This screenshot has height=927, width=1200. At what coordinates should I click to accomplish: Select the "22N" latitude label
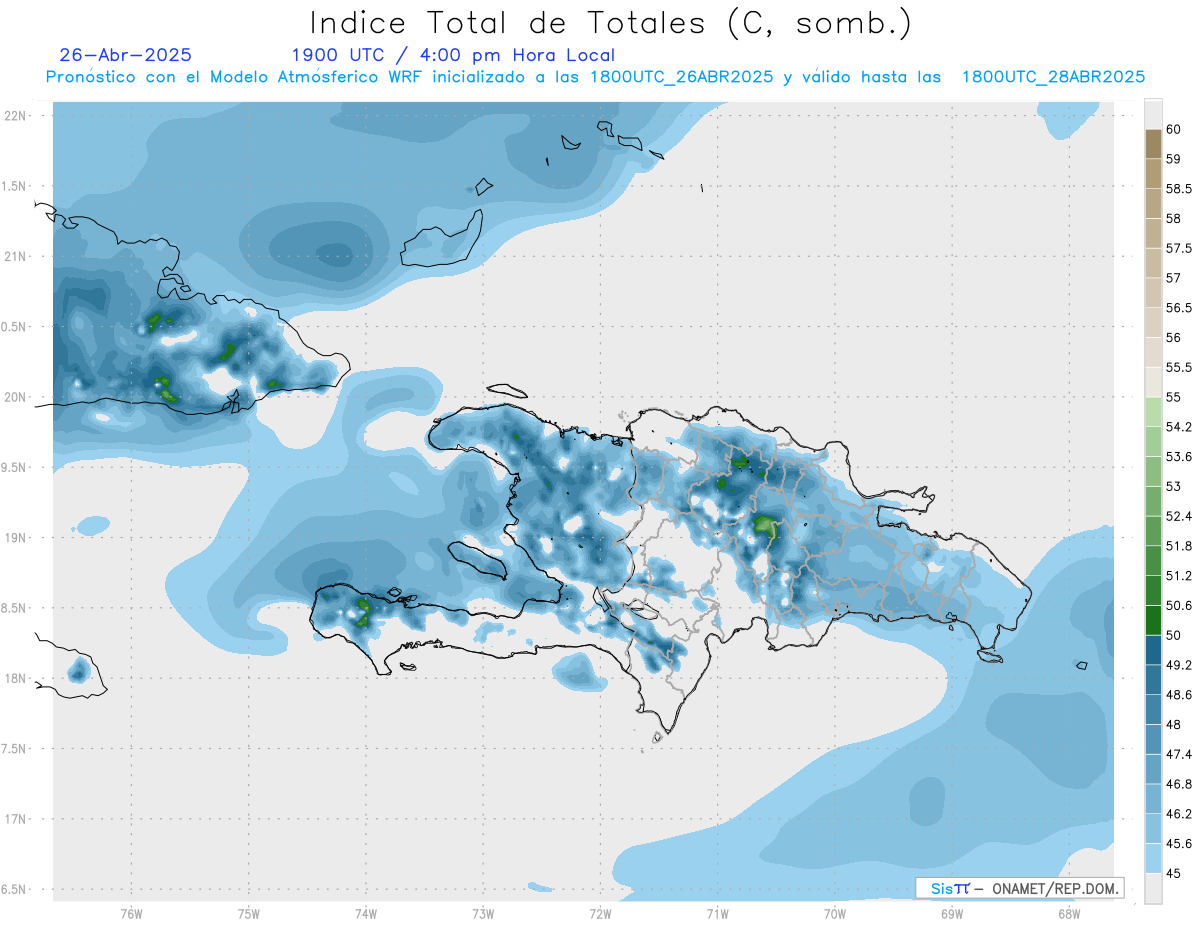pyautogui.click(x=16, y=115)
